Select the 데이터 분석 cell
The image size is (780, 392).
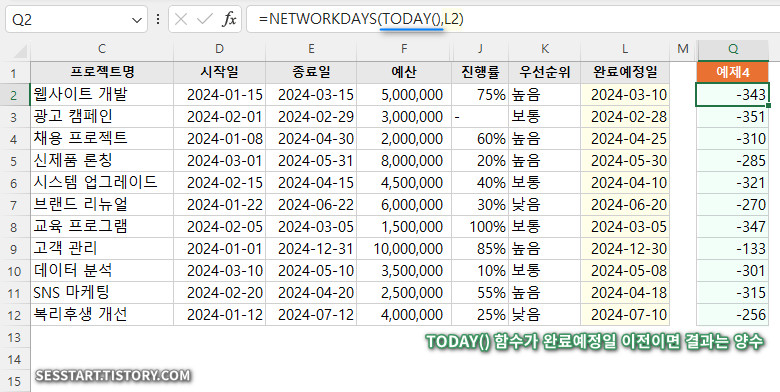(102, 271)
